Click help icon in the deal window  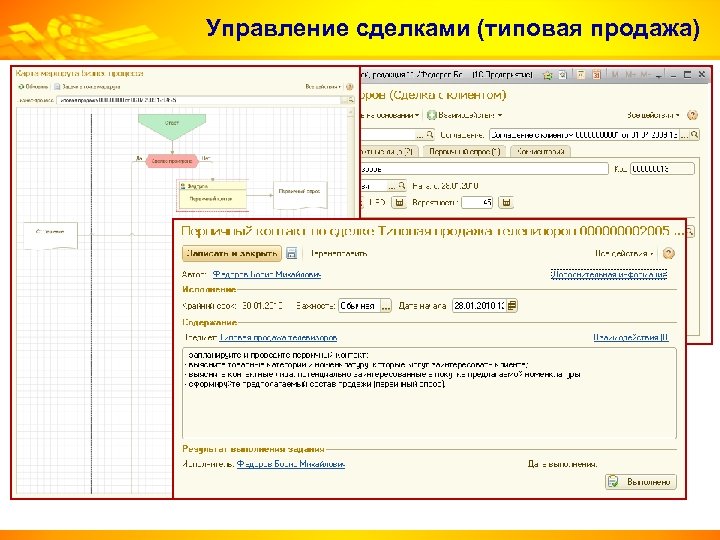(692, 115)
